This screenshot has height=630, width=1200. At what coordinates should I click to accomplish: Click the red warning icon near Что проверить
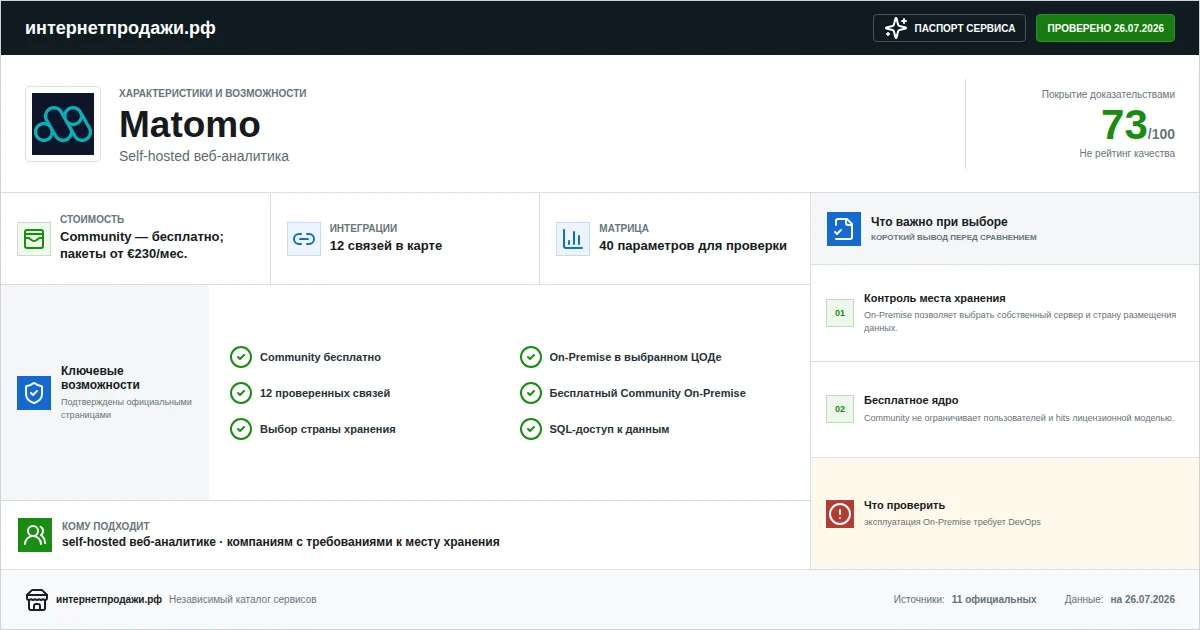[x=840, y=514]
